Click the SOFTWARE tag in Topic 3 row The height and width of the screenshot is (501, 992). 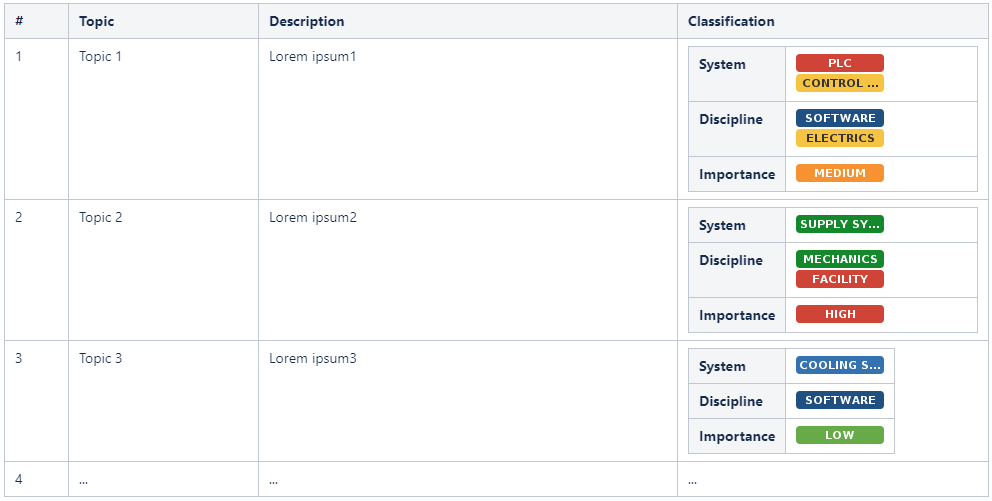pos(839,400)
